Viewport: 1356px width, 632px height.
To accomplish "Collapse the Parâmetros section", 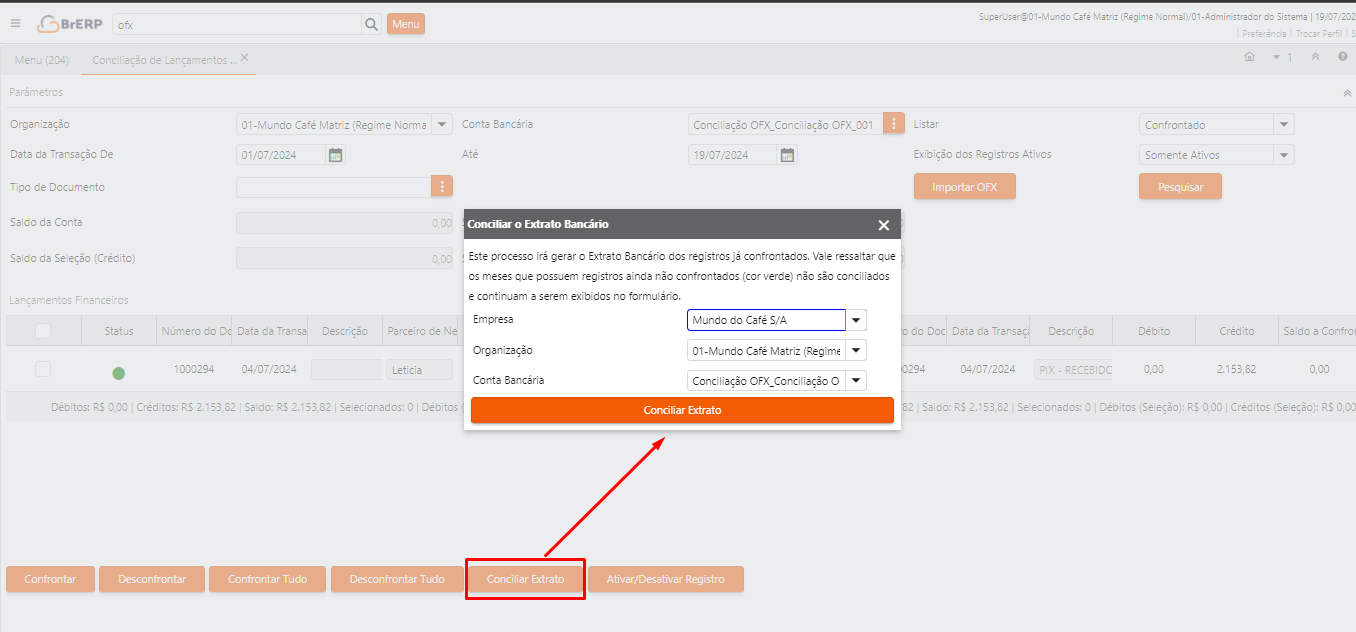I will click(x=1346, y=92).
